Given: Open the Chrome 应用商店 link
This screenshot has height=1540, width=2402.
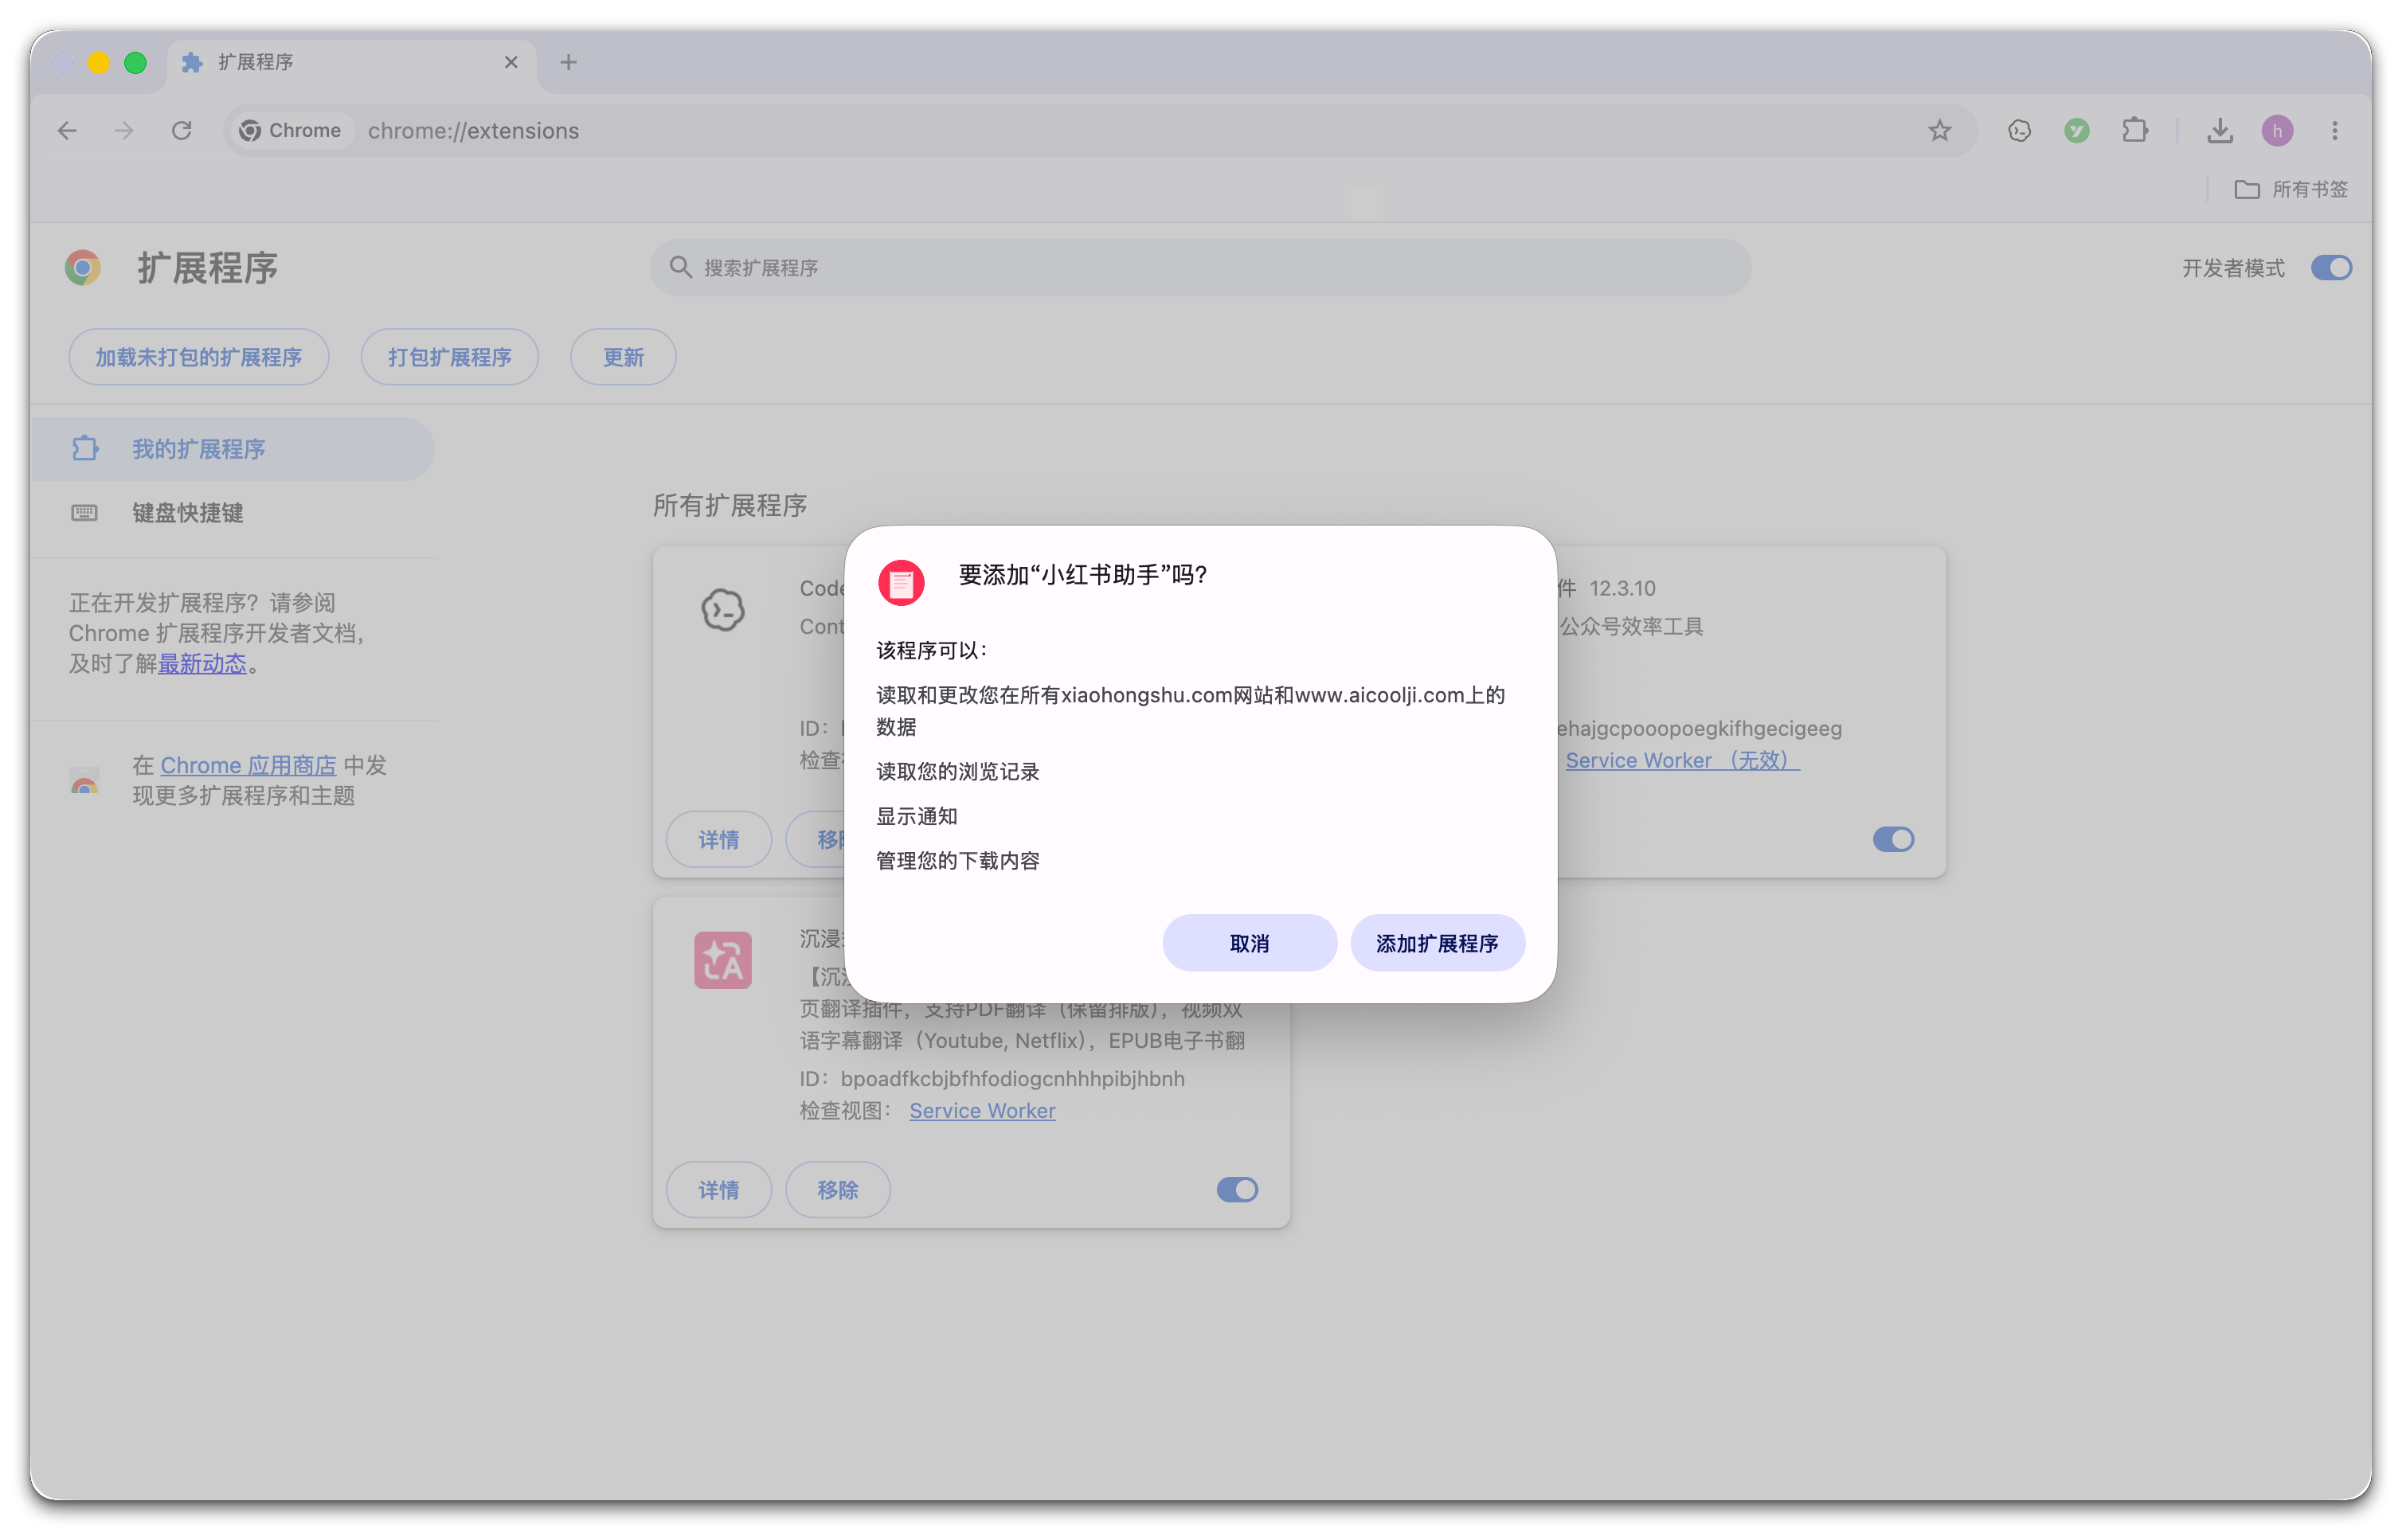Looking at the screenshot, I should [248, 765].
